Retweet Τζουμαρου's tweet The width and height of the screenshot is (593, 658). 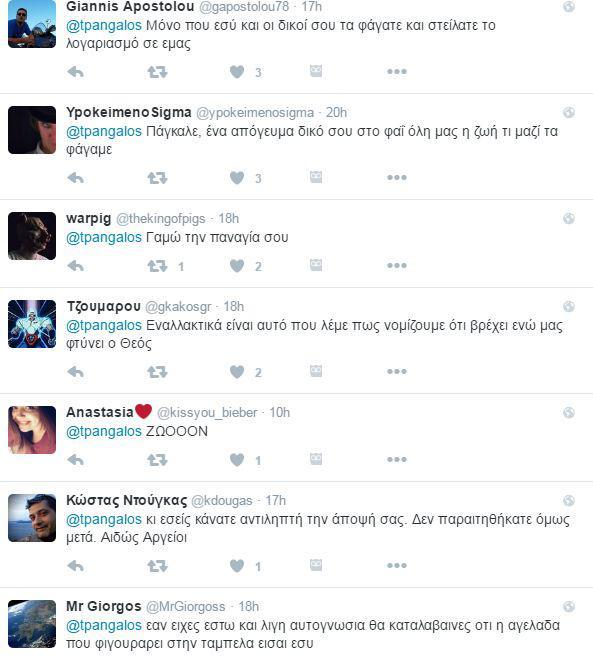(157, 372)
